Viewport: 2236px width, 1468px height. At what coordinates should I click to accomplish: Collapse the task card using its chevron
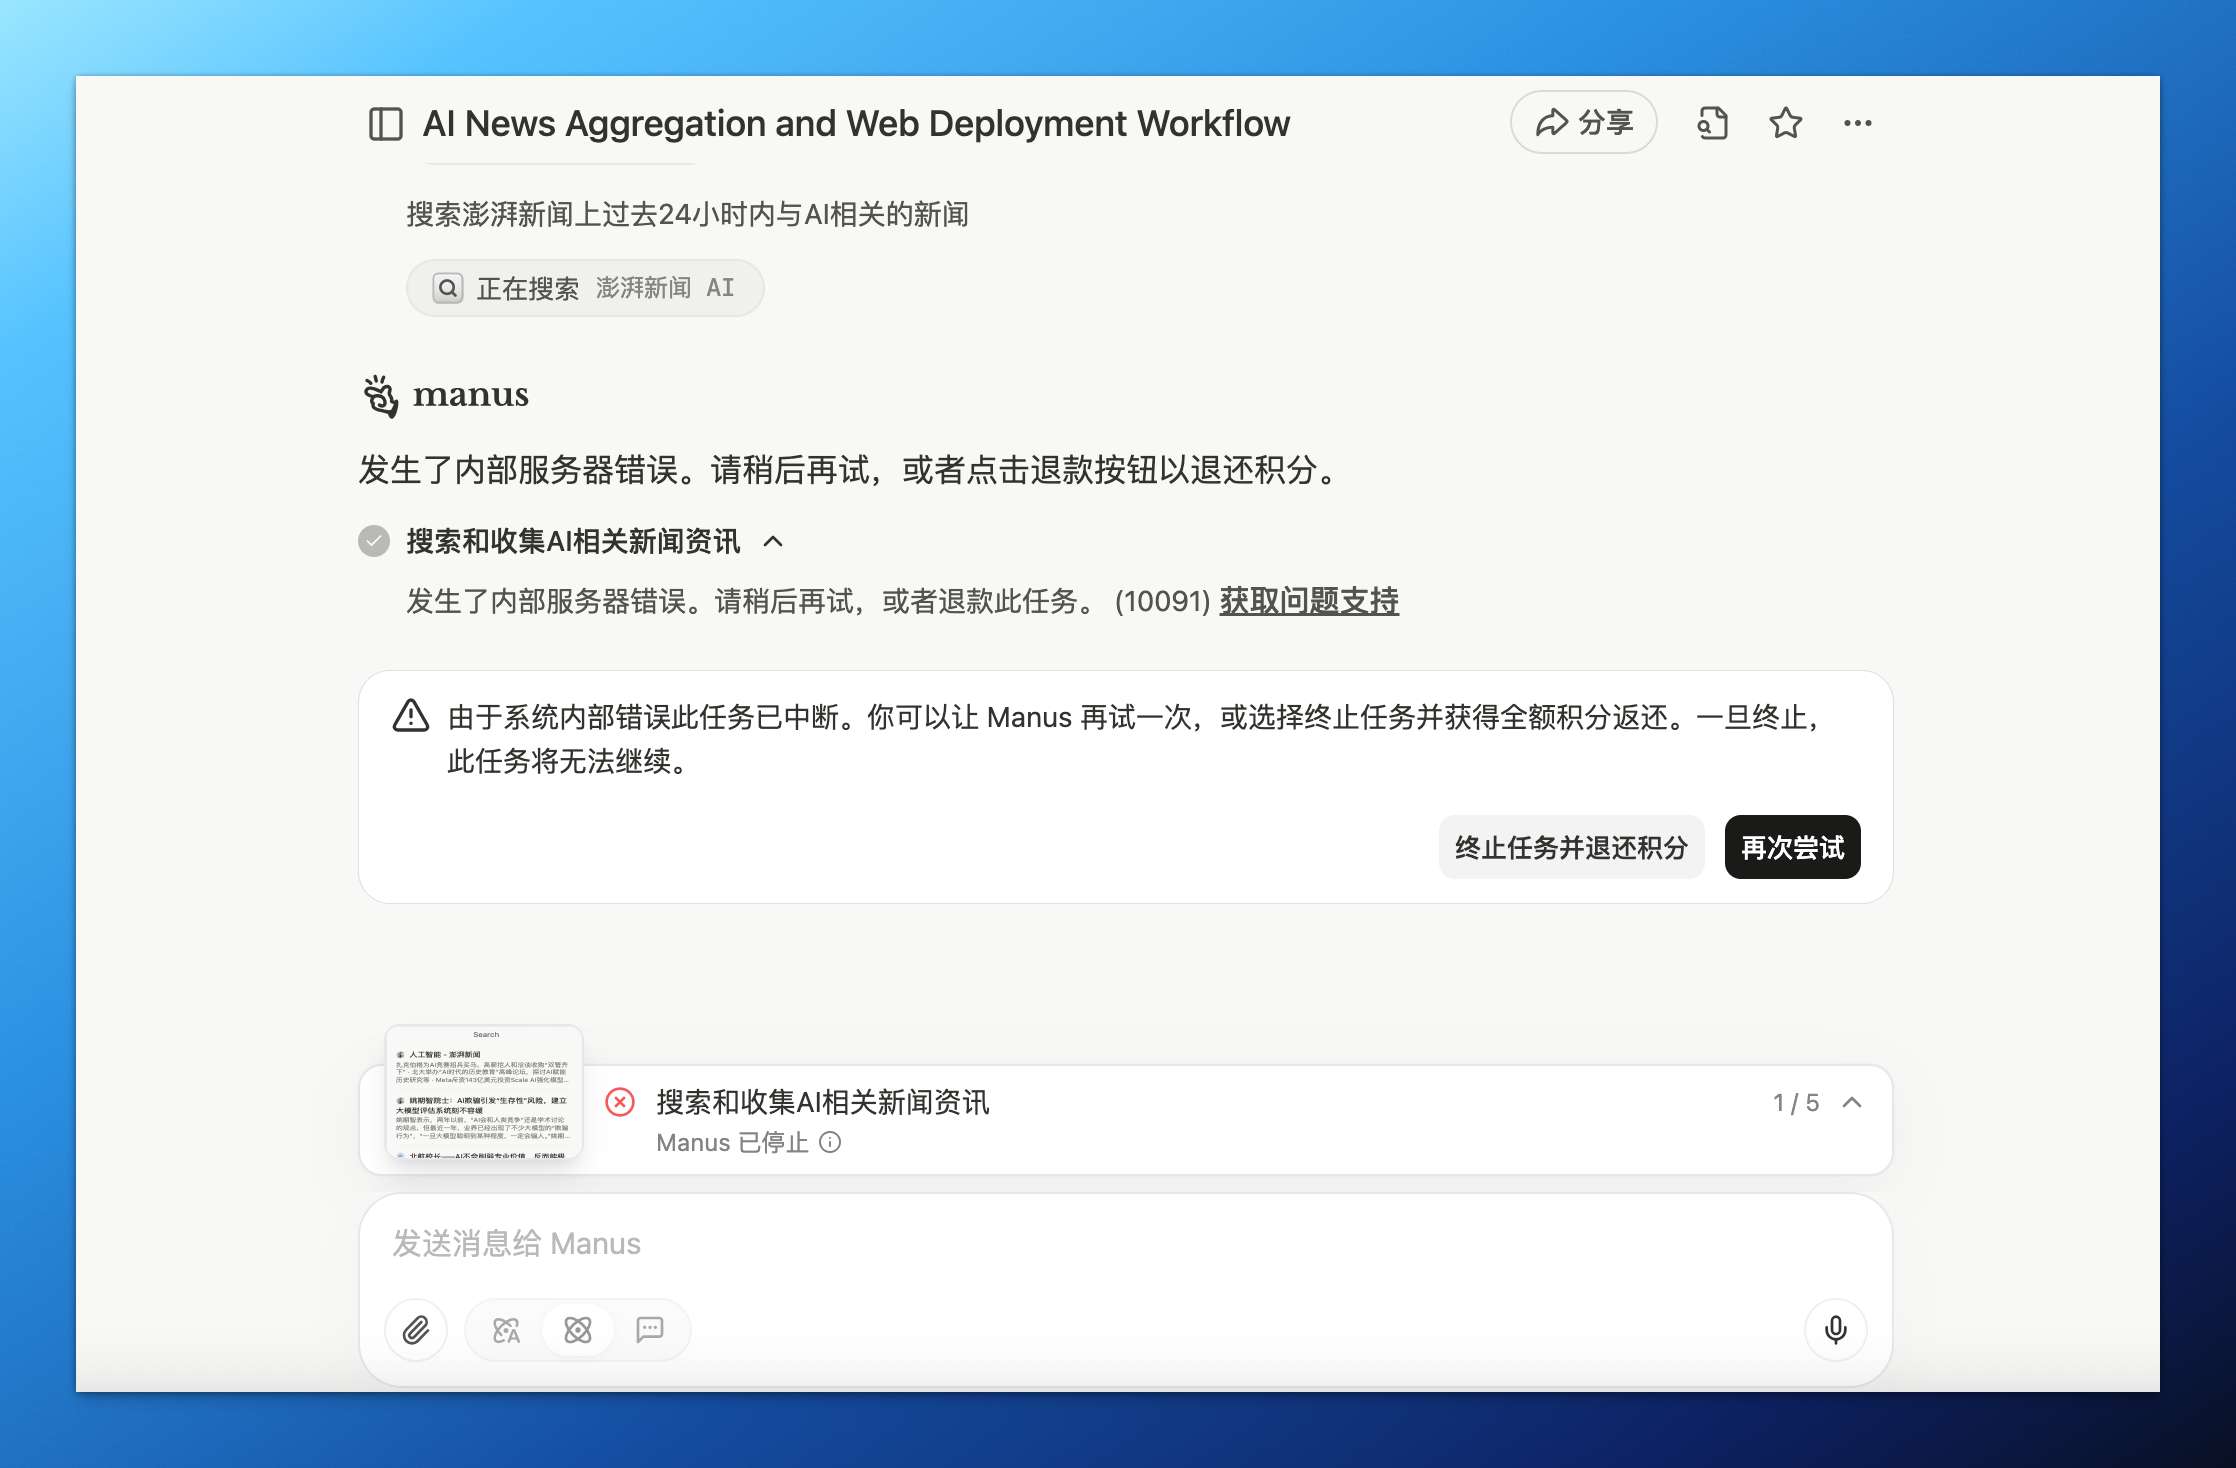click(x=1852, y=1103)
